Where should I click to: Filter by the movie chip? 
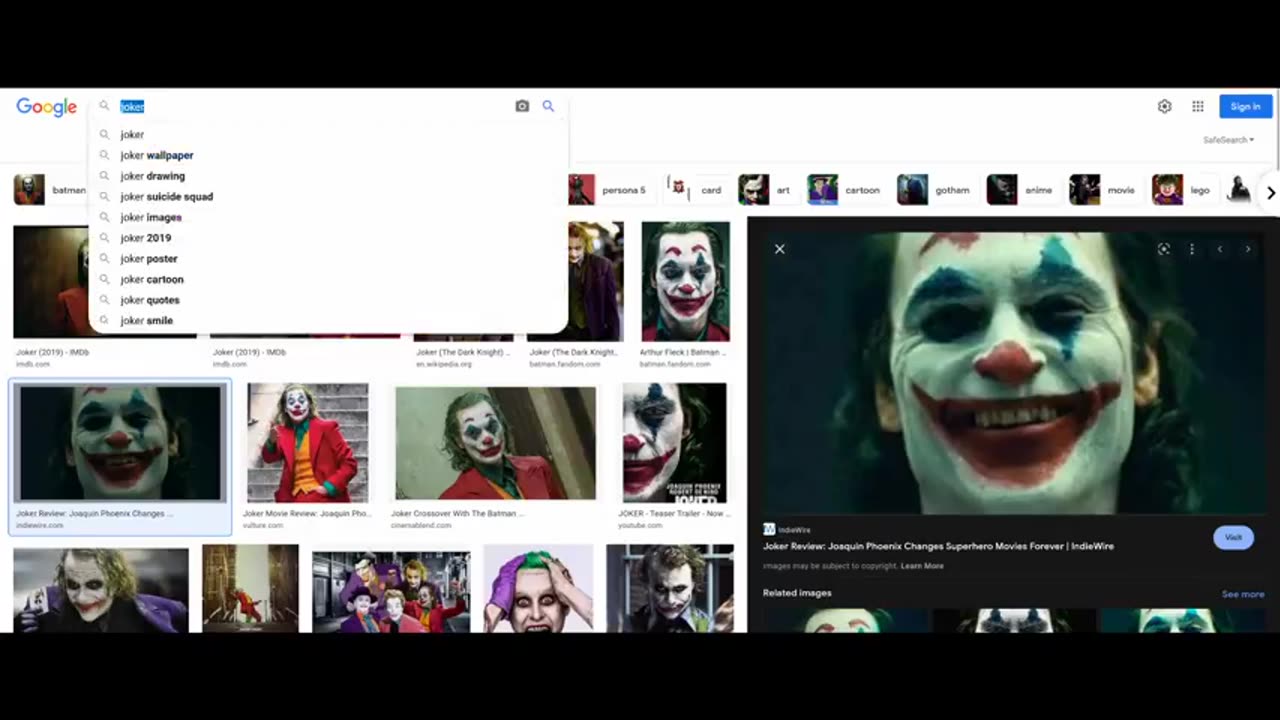(1103, 190)
